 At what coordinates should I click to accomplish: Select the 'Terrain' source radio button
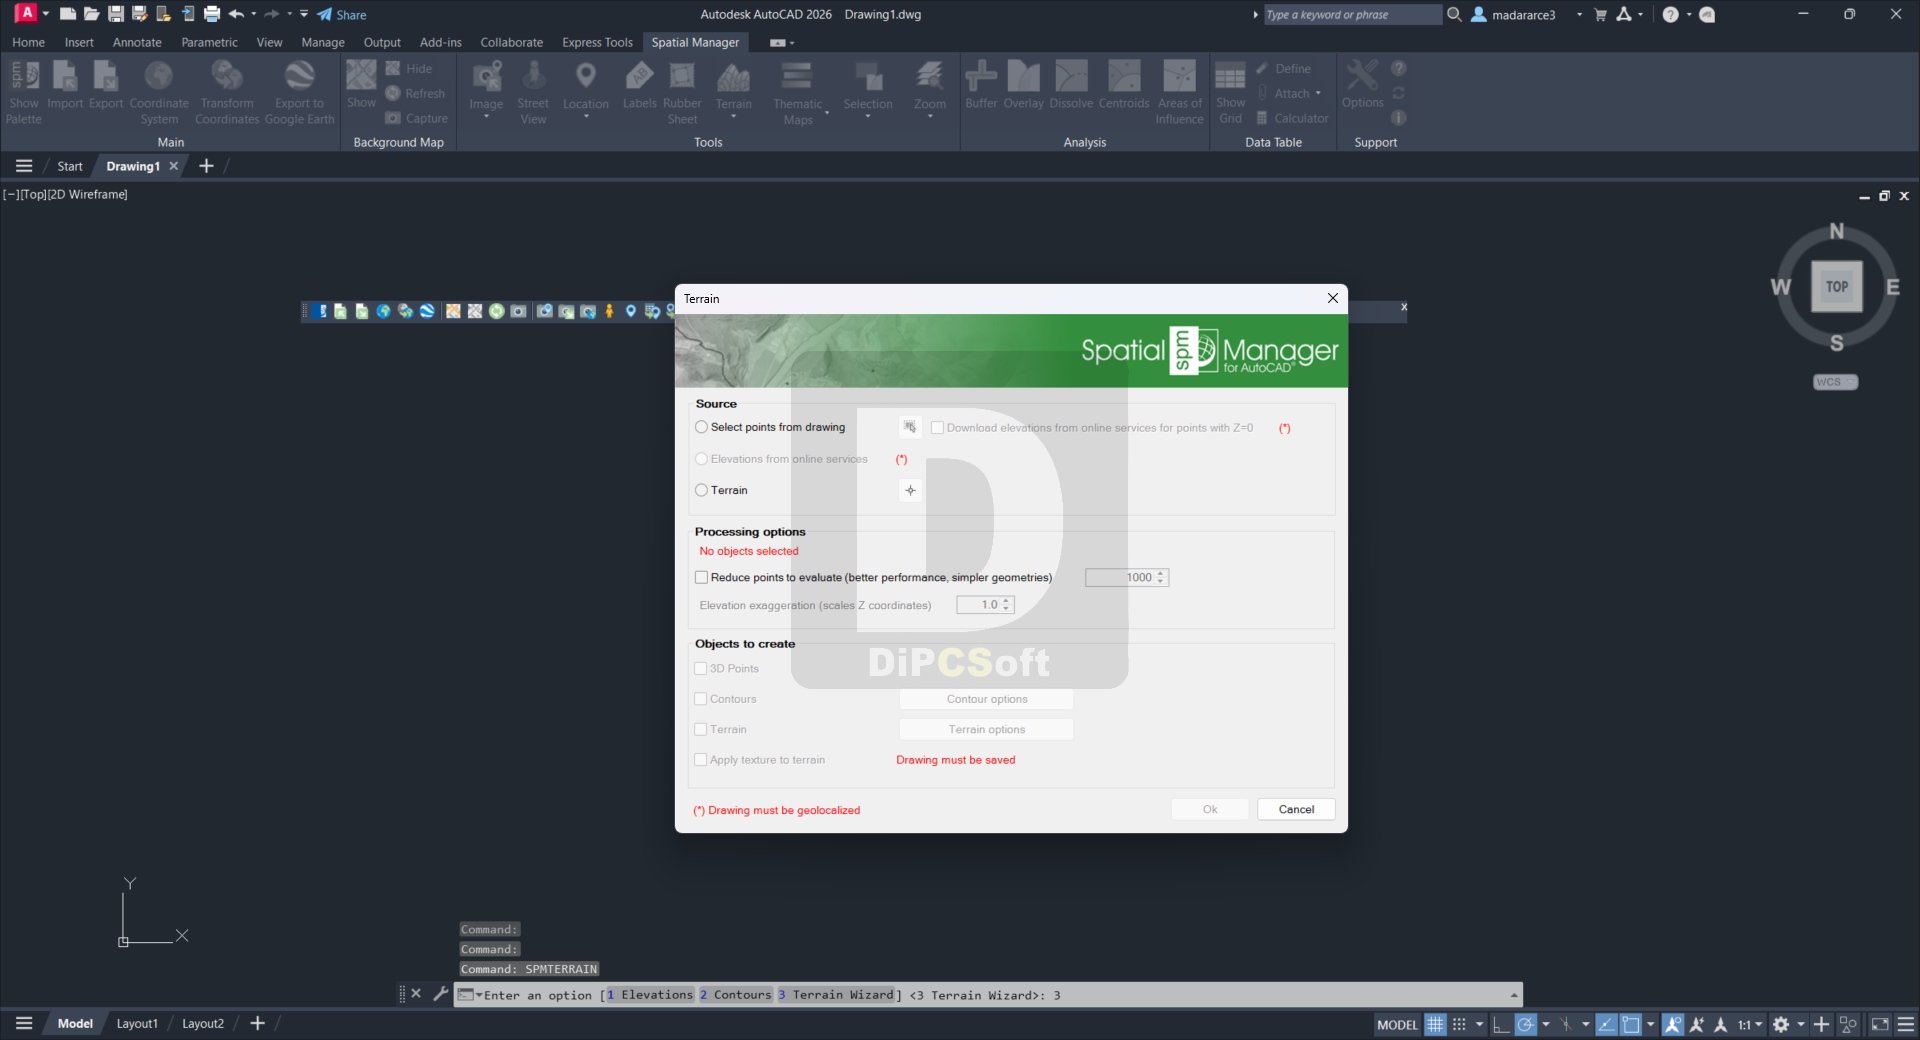(x=701, y=490)
